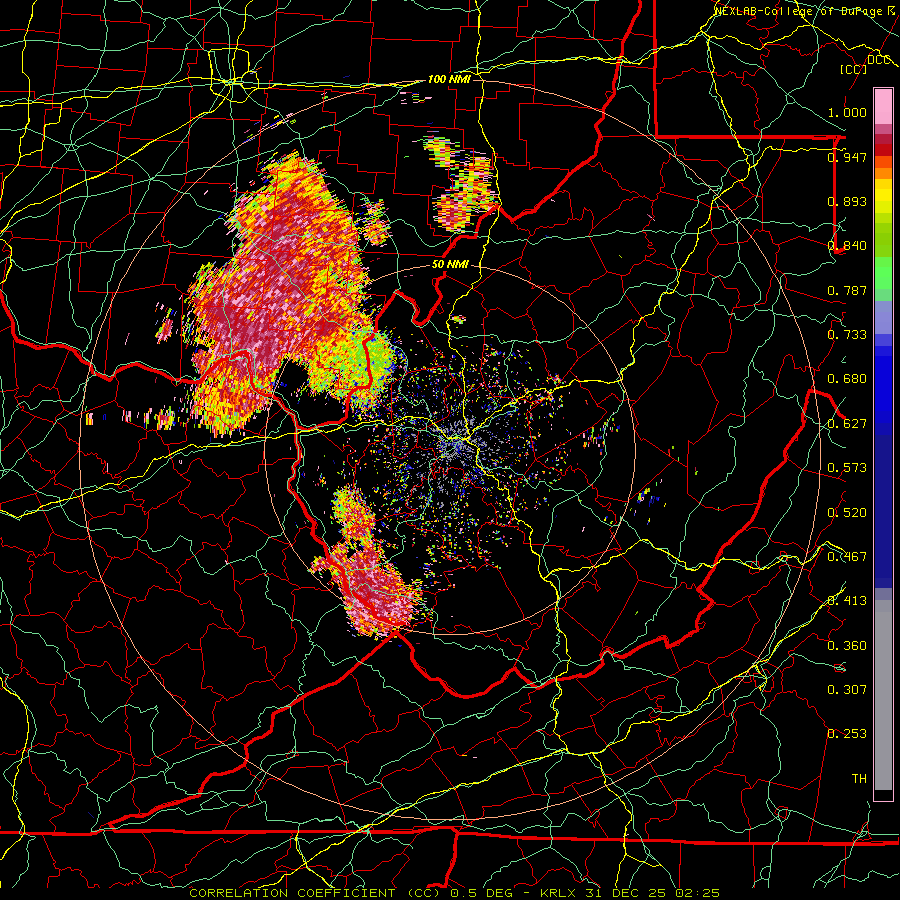Click the light pink segment of the color bar

click(883, 107)
